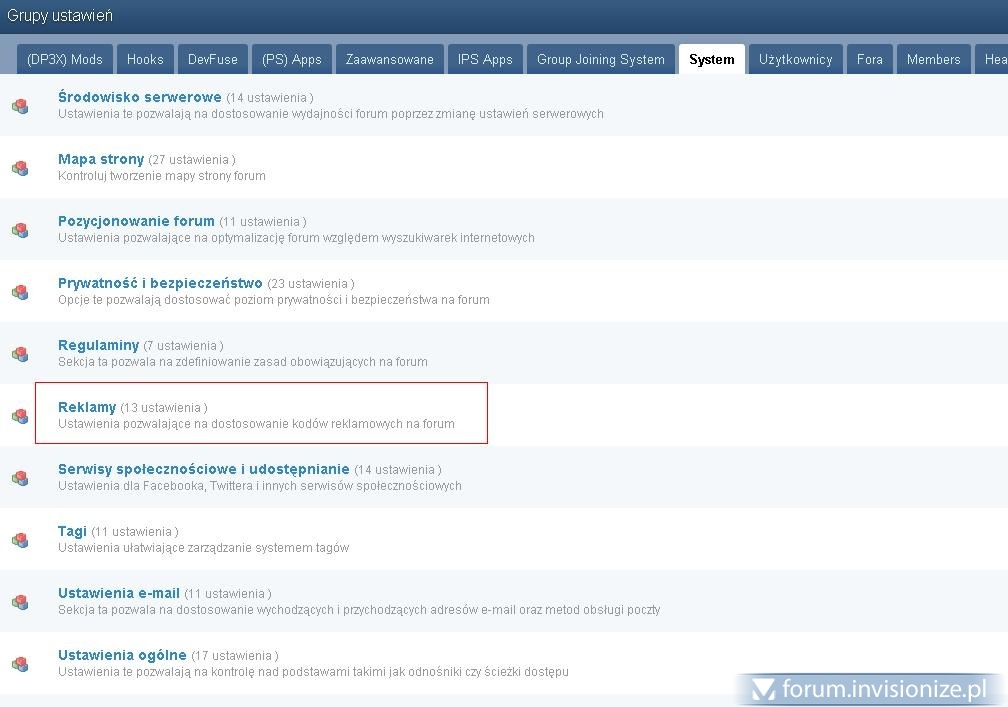Click the icon next to Mapa strony
1008x707 pixels.
click(x=20, y=168)
